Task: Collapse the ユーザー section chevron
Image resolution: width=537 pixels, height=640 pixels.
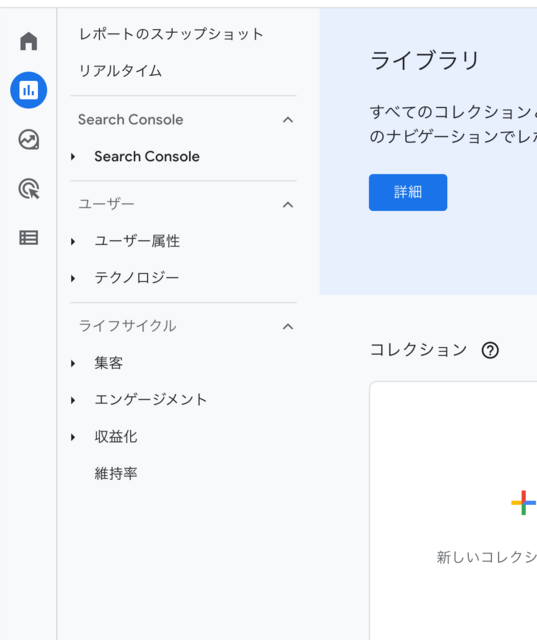Action: pyautogui.click(x=288, y=204)
